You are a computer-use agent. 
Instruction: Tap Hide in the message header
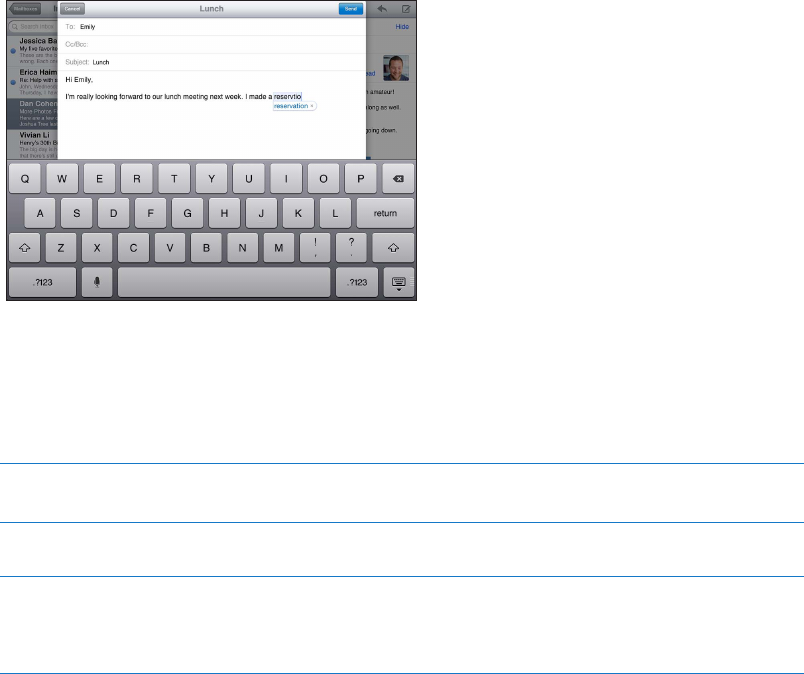[402, 27]
